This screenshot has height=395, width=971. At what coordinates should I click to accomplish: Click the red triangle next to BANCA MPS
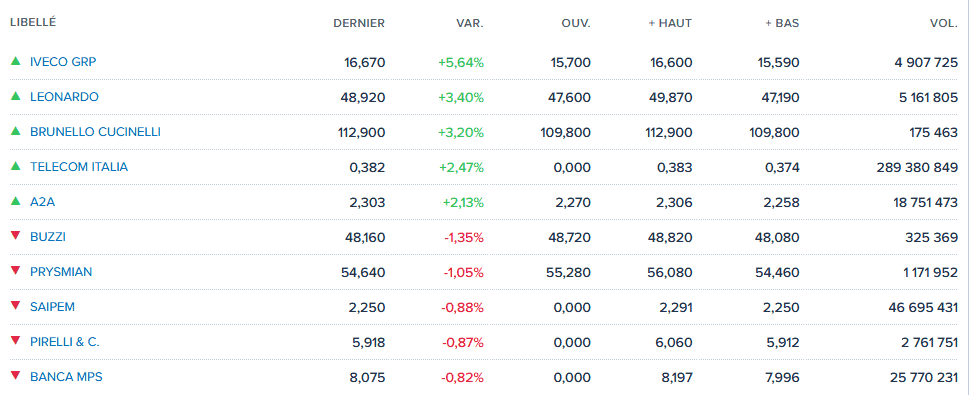pyautogui.click(x=15, y=376)
